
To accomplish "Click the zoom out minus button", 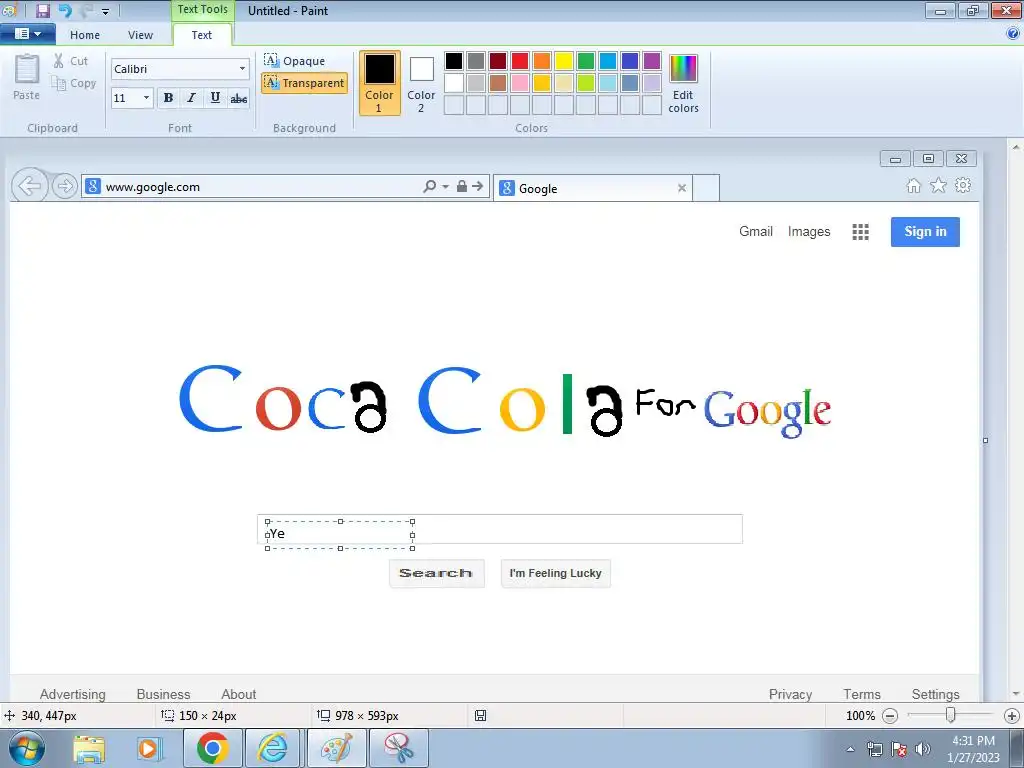I will click(x=889, y=716).
